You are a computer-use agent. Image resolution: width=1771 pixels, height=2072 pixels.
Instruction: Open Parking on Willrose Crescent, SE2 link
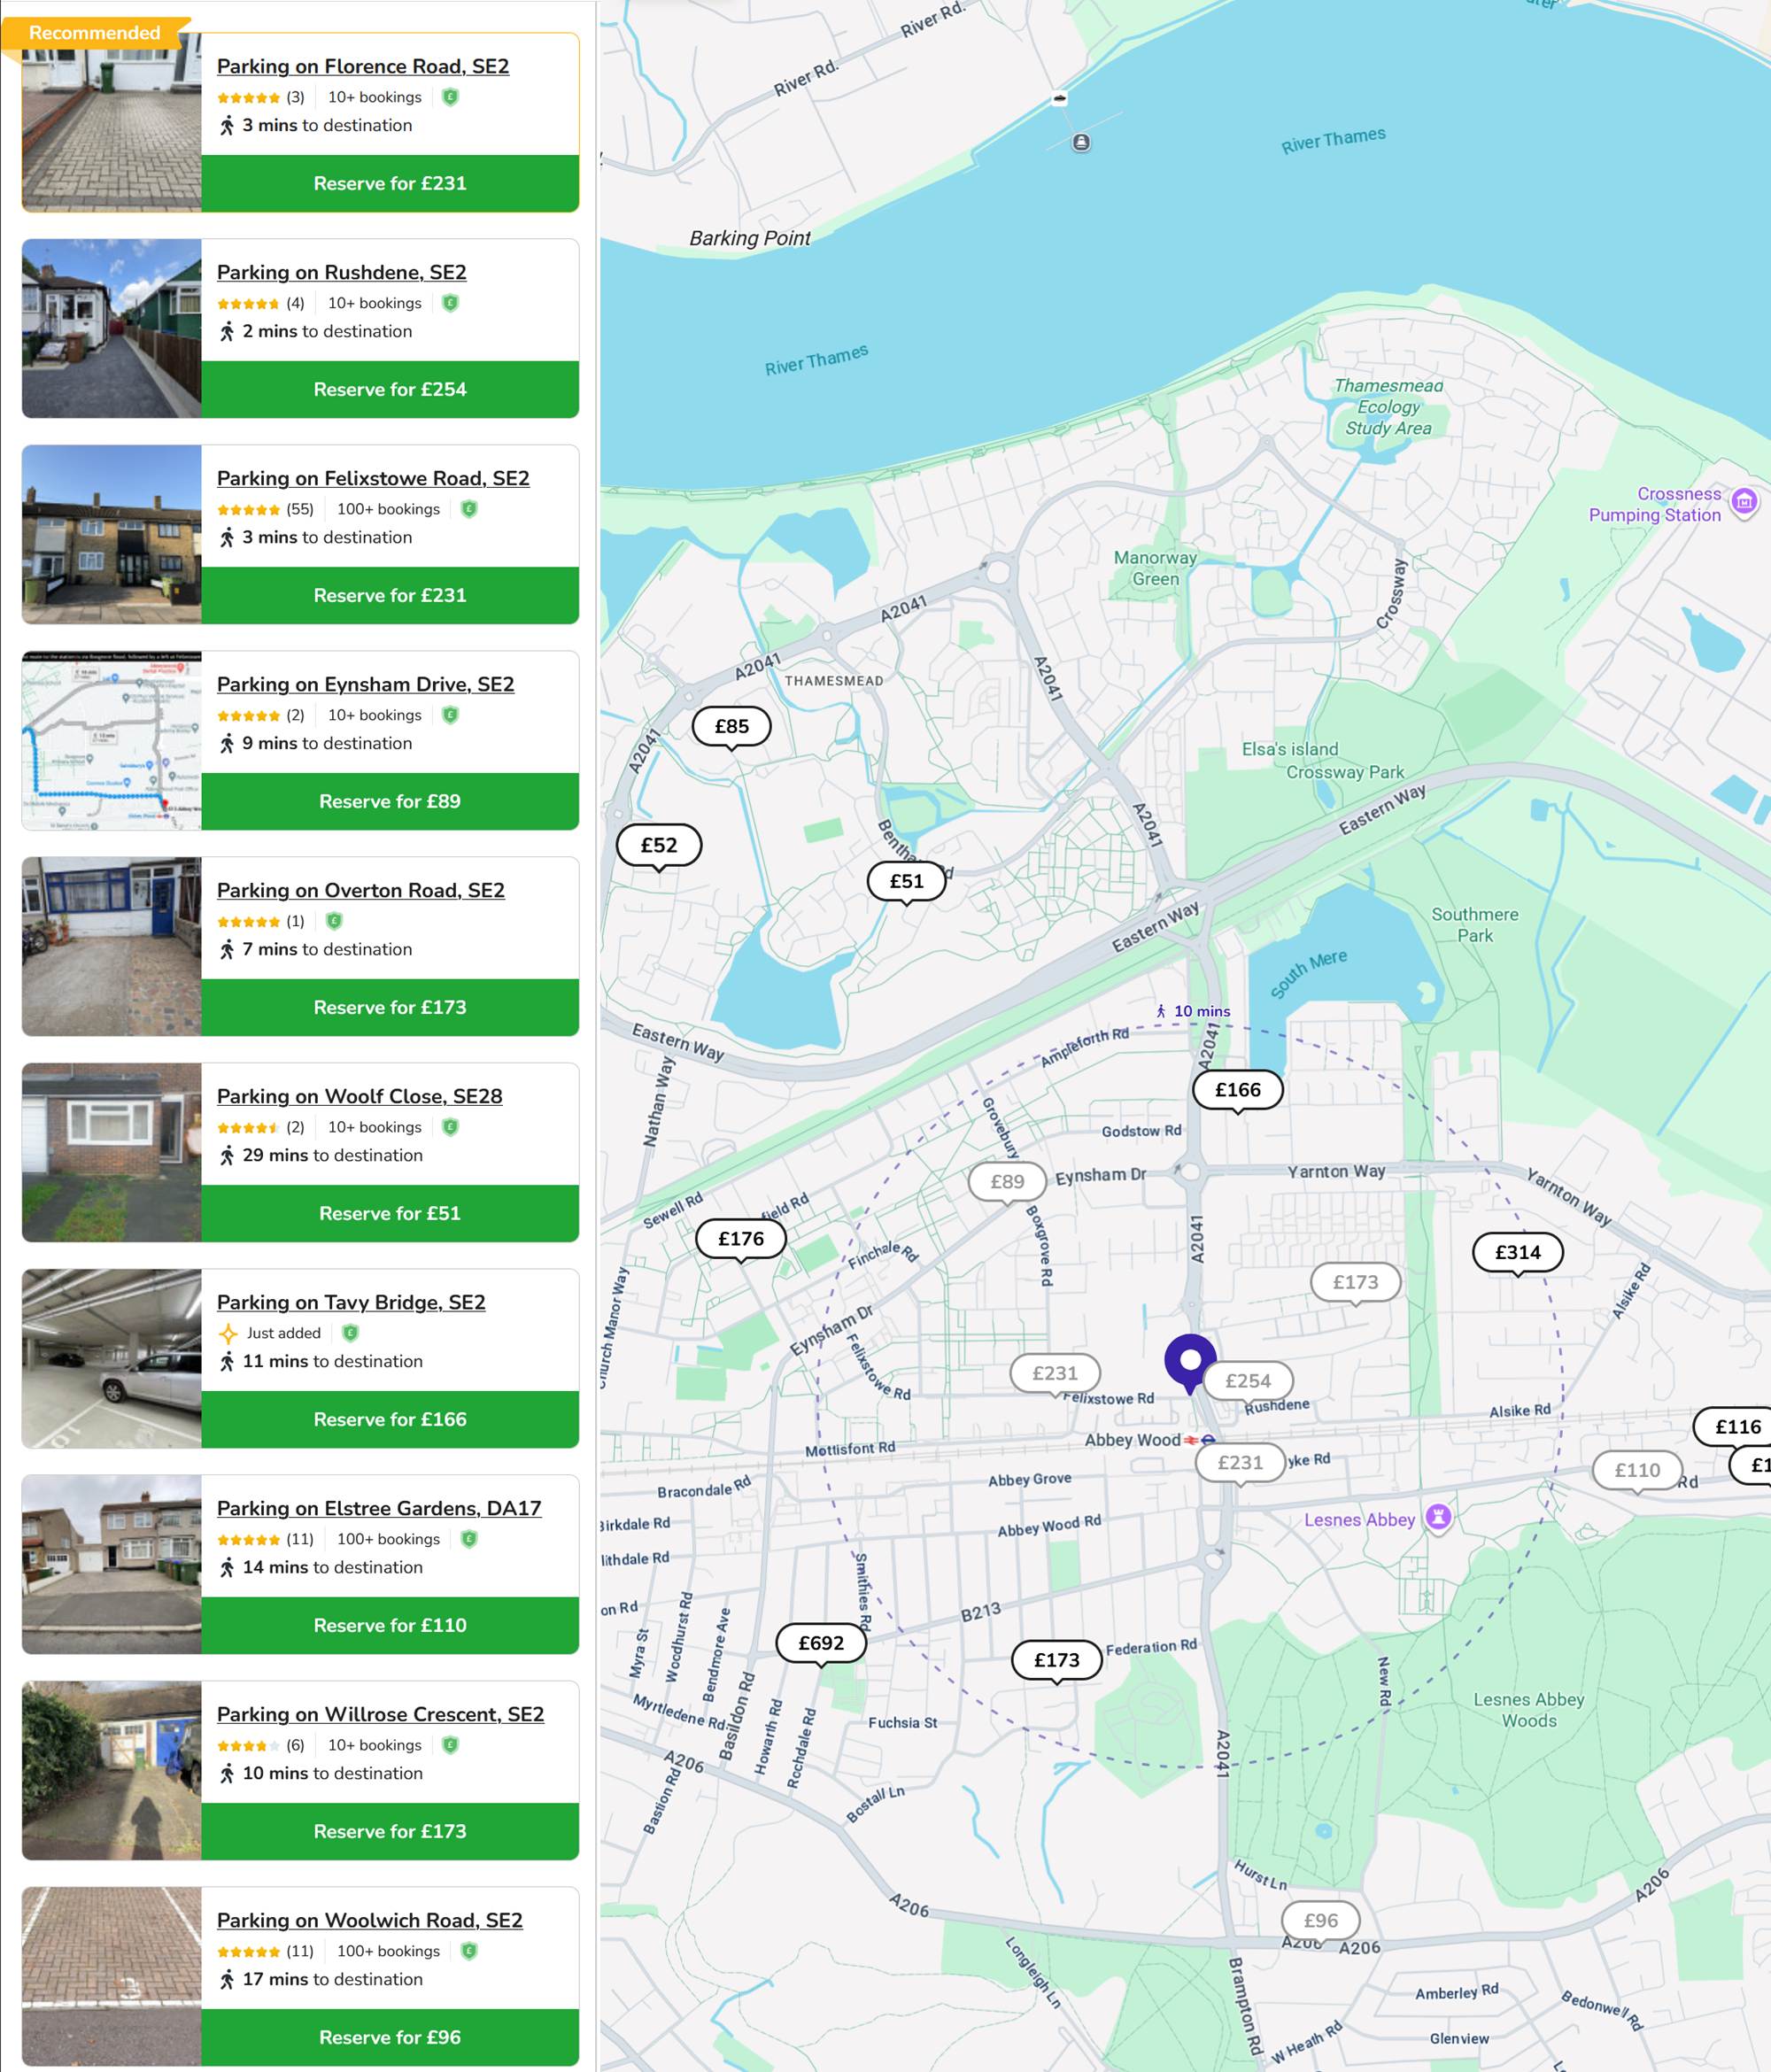click(380, 1714)
